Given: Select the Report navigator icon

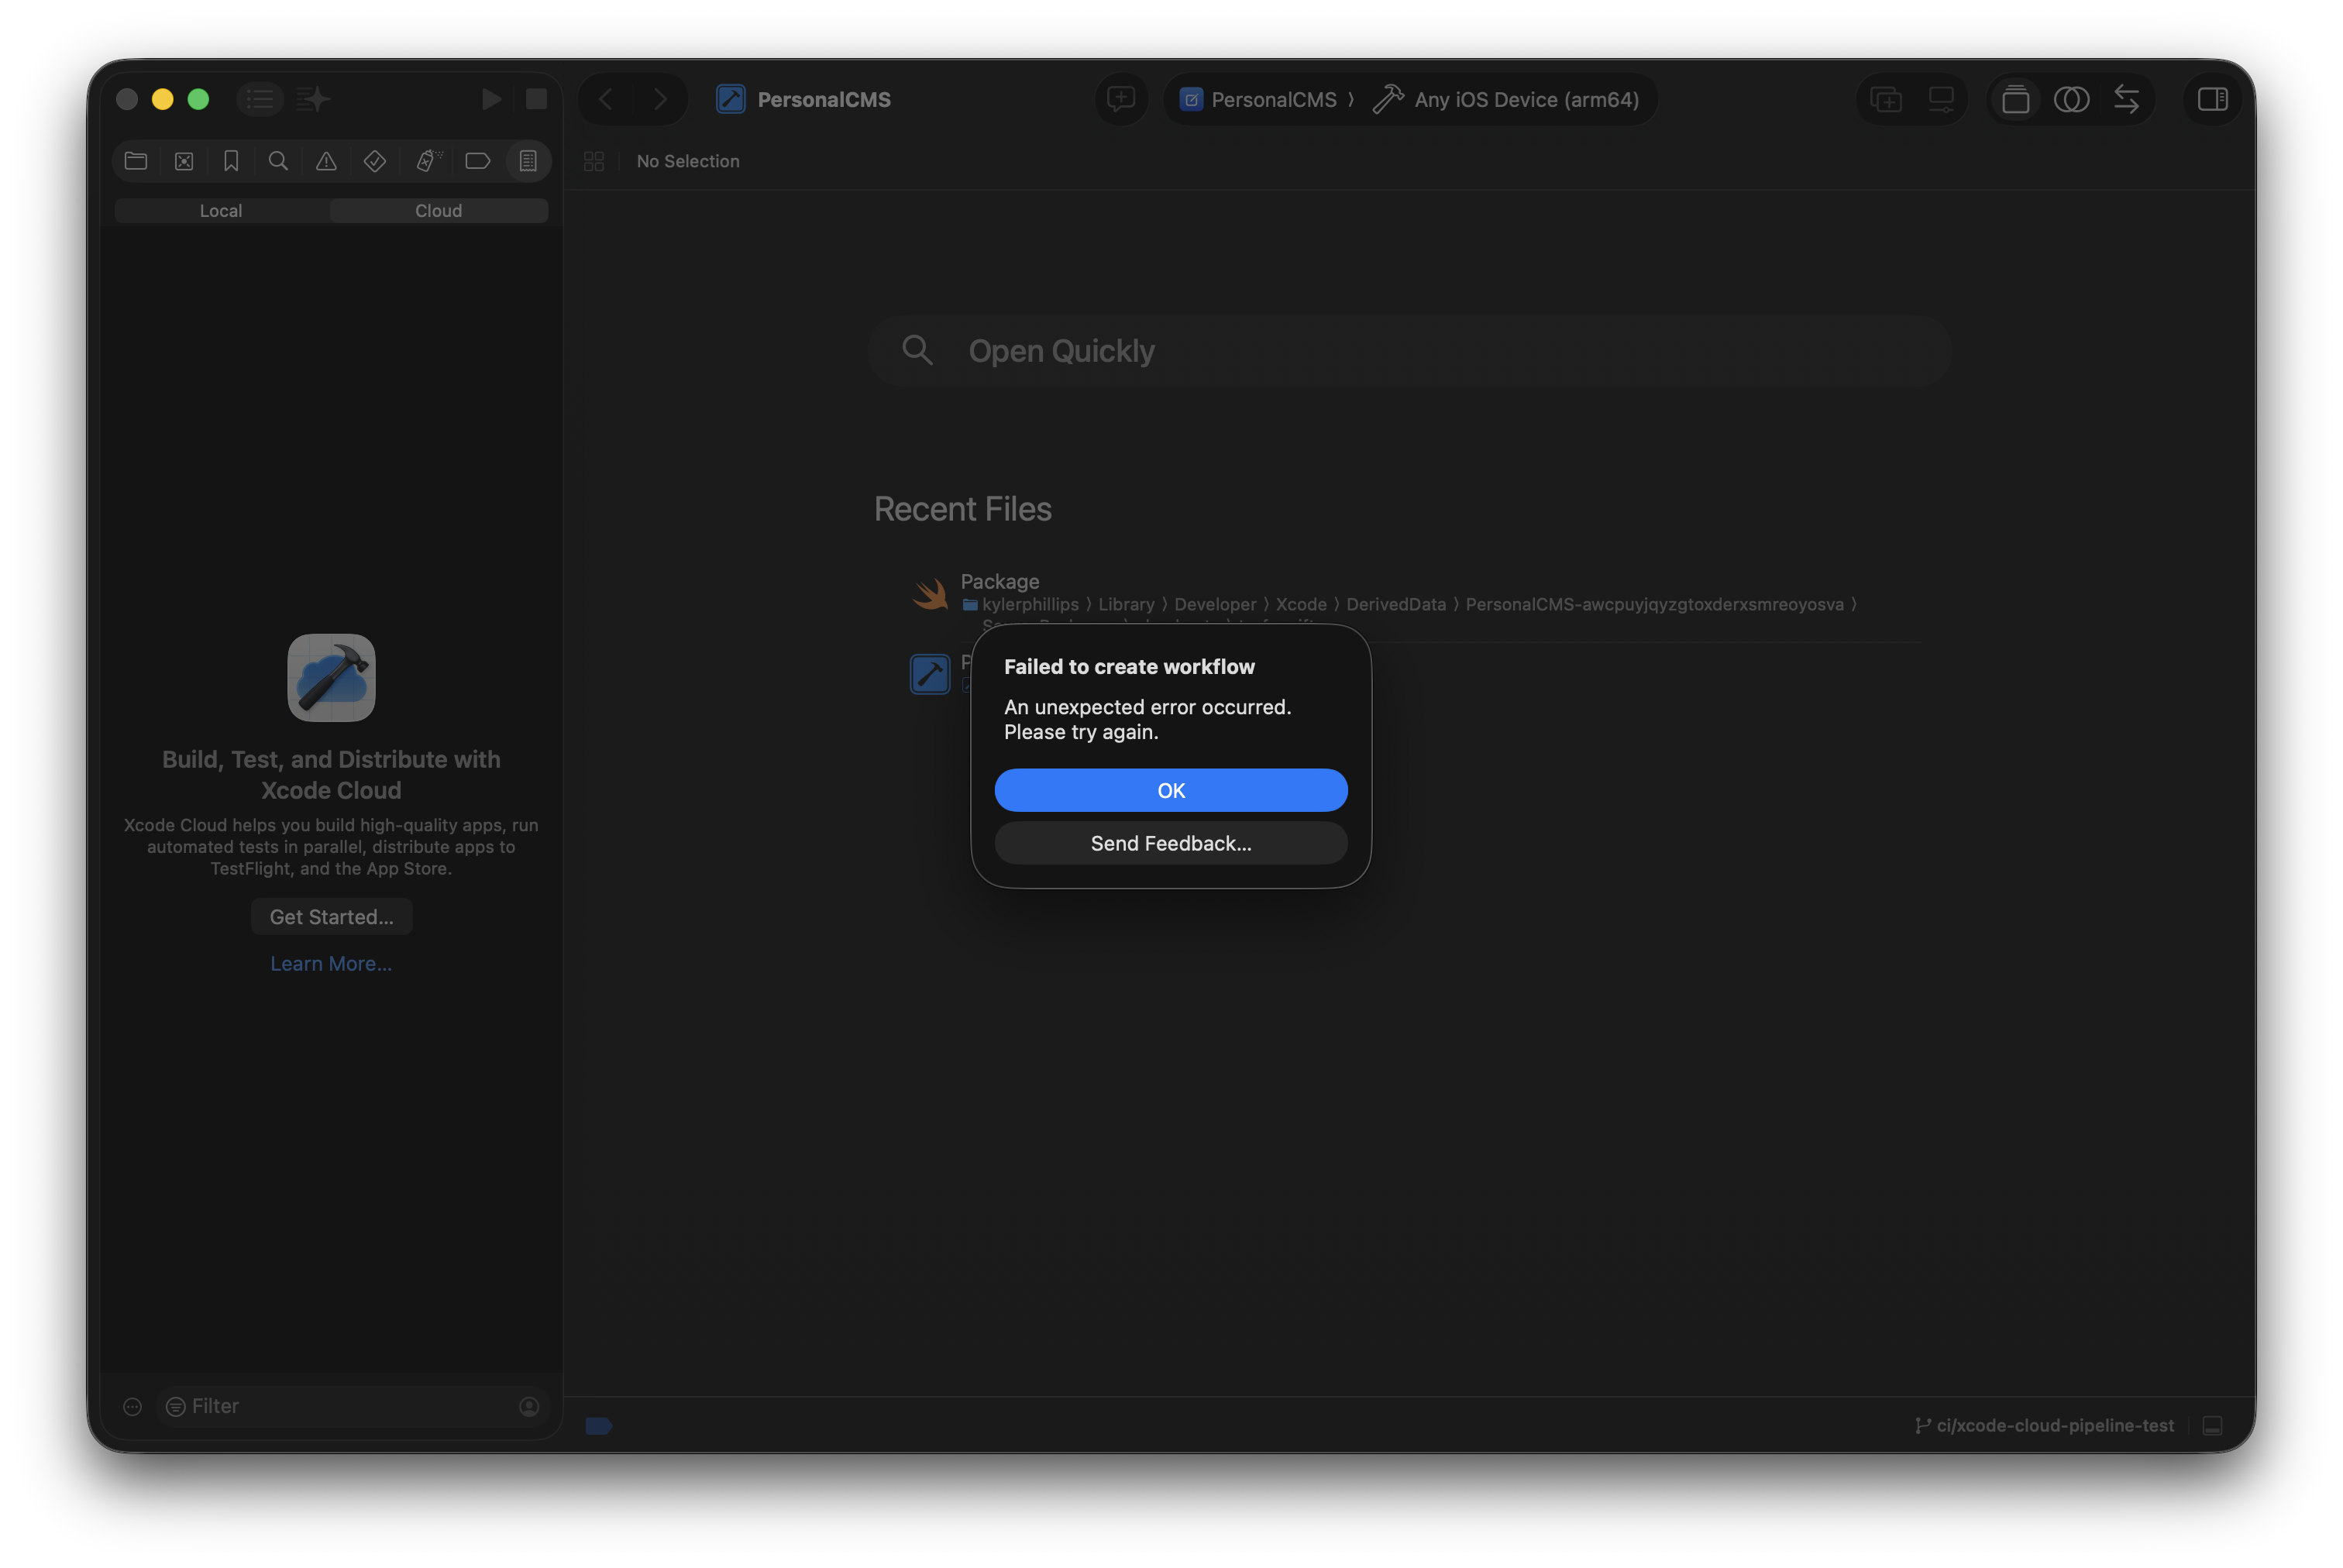Looking at the screenshot, I should [x=528, y=161].
